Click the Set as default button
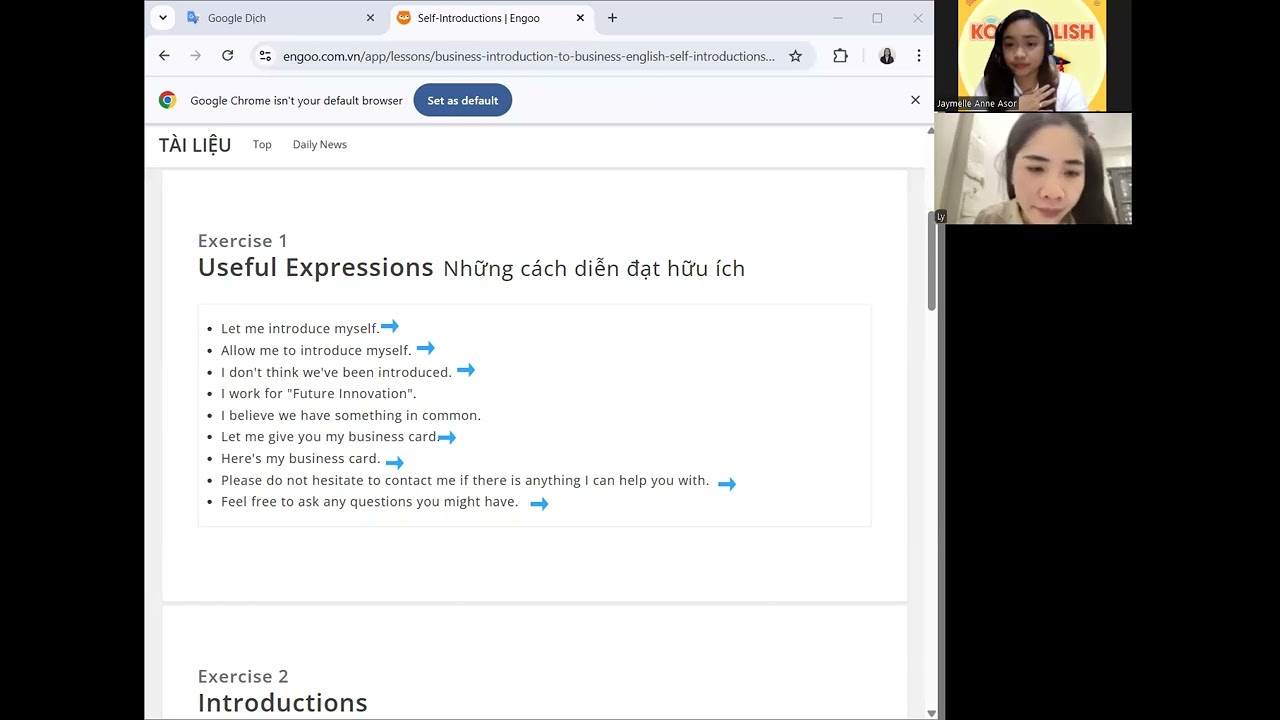 462,100
